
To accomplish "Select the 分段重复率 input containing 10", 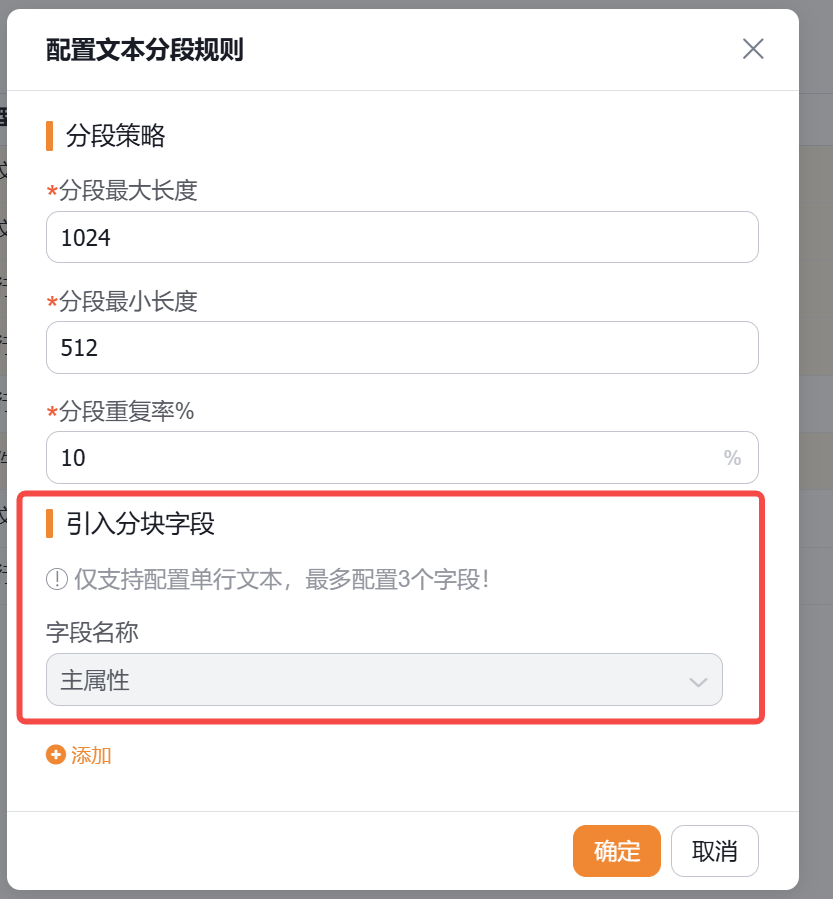I will tap(380, 458).
